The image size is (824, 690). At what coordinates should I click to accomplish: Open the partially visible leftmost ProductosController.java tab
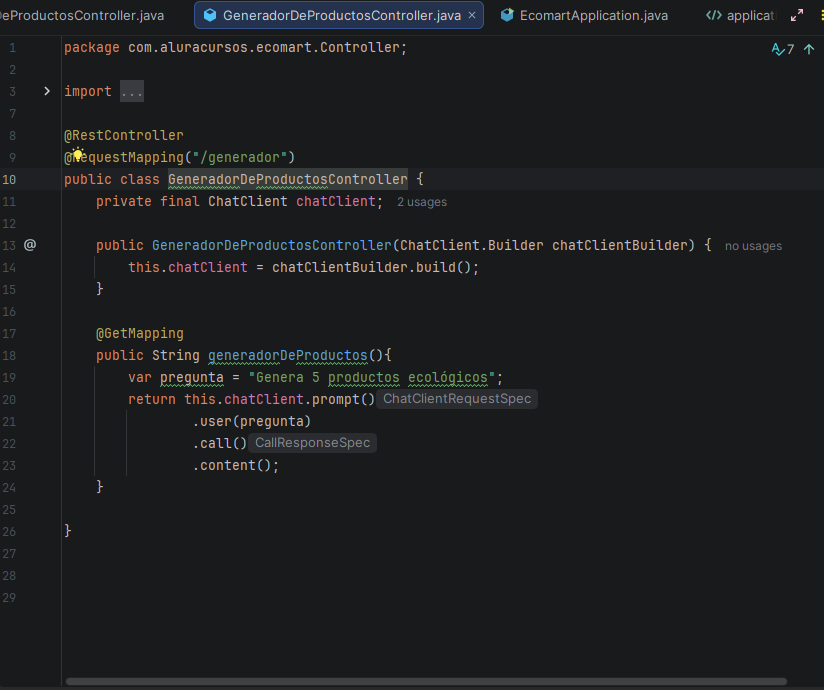tap(82, 16)
